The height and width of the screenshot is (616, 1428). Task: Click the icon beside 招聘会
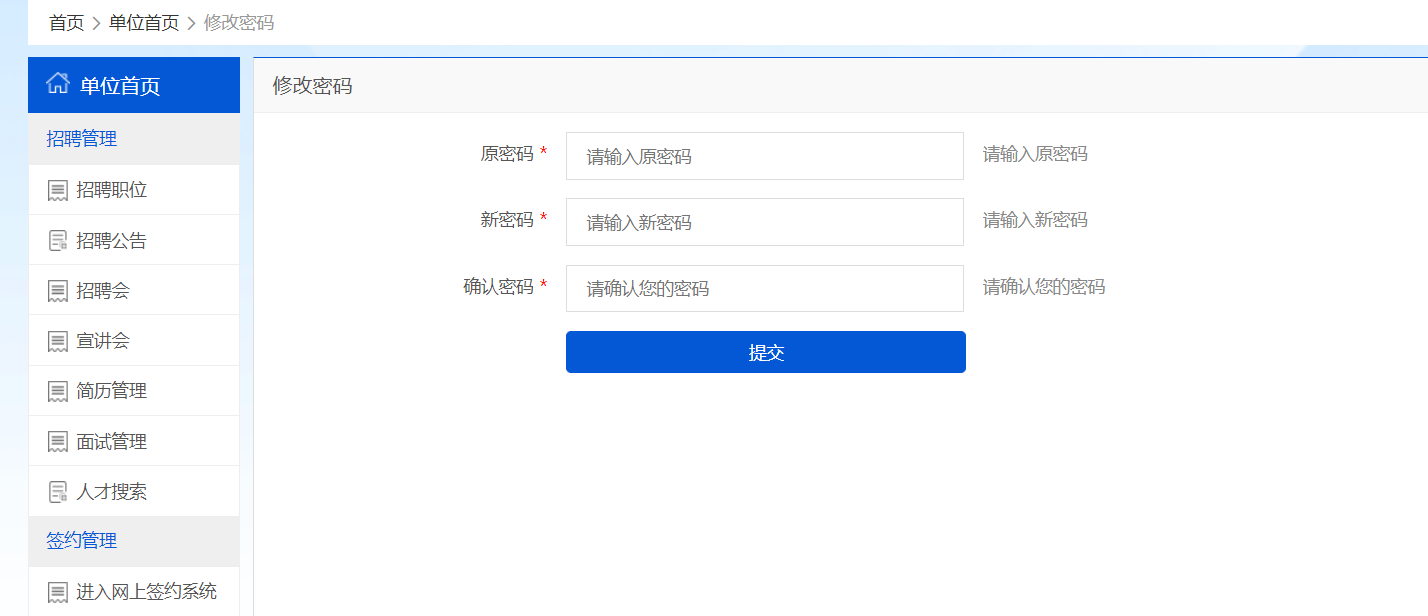click(58, 291)
